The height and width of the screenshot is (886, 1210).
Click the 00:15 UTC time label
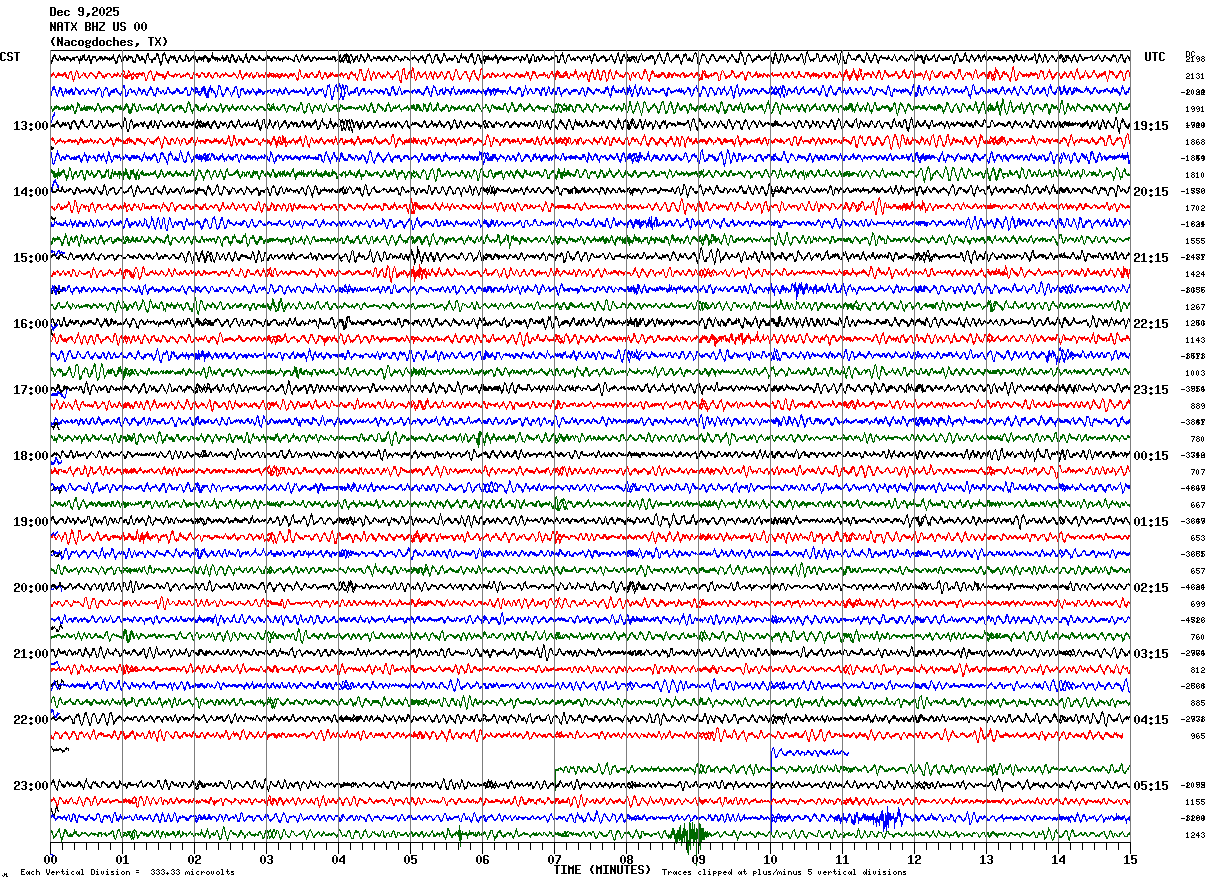coord(1151,456)
